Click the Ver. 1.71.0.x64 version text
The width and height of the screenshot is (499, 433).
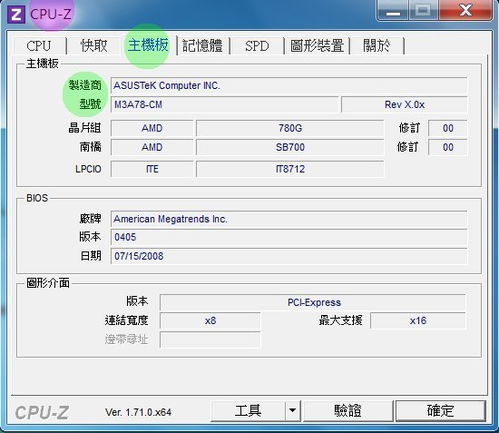[138, 412]
